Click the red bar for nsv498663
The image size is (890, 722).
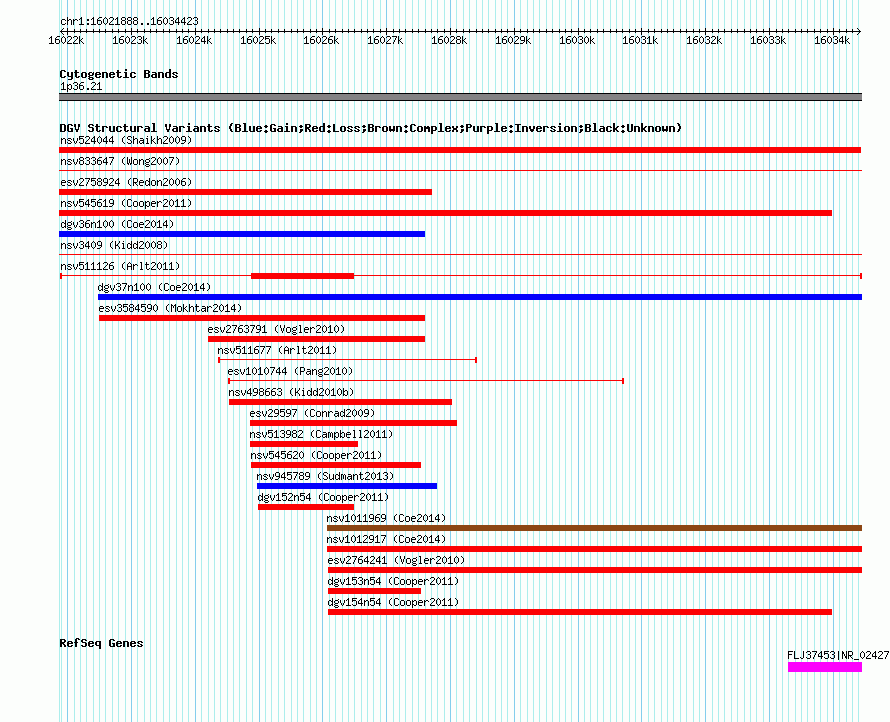click(341, 402)
